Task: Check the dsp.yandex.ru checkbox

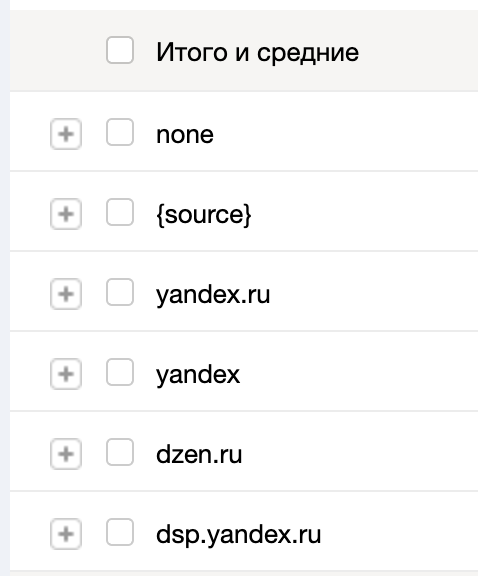Action: (x=120, y=533)
